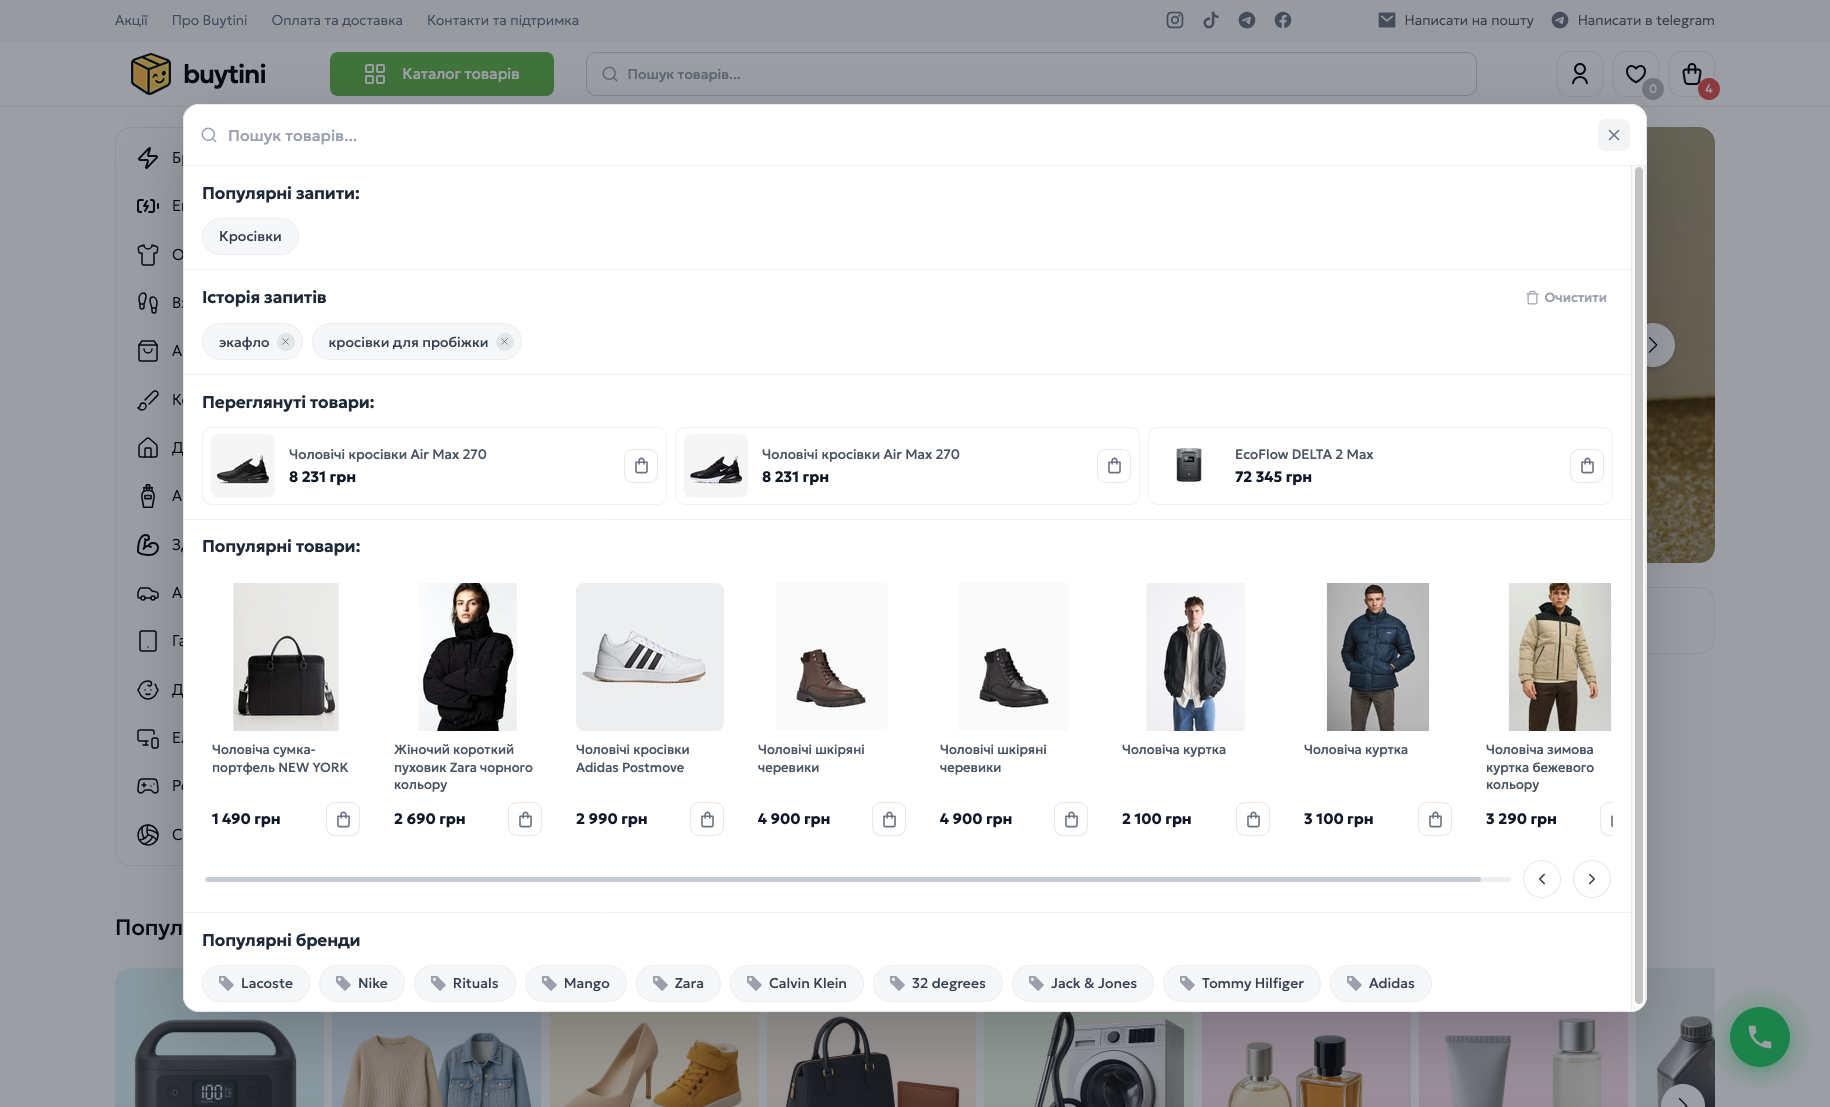Add Adidas Postmove sneakers to cart
Screen dimensions: 1830x1107
click(x=707, y=819)
